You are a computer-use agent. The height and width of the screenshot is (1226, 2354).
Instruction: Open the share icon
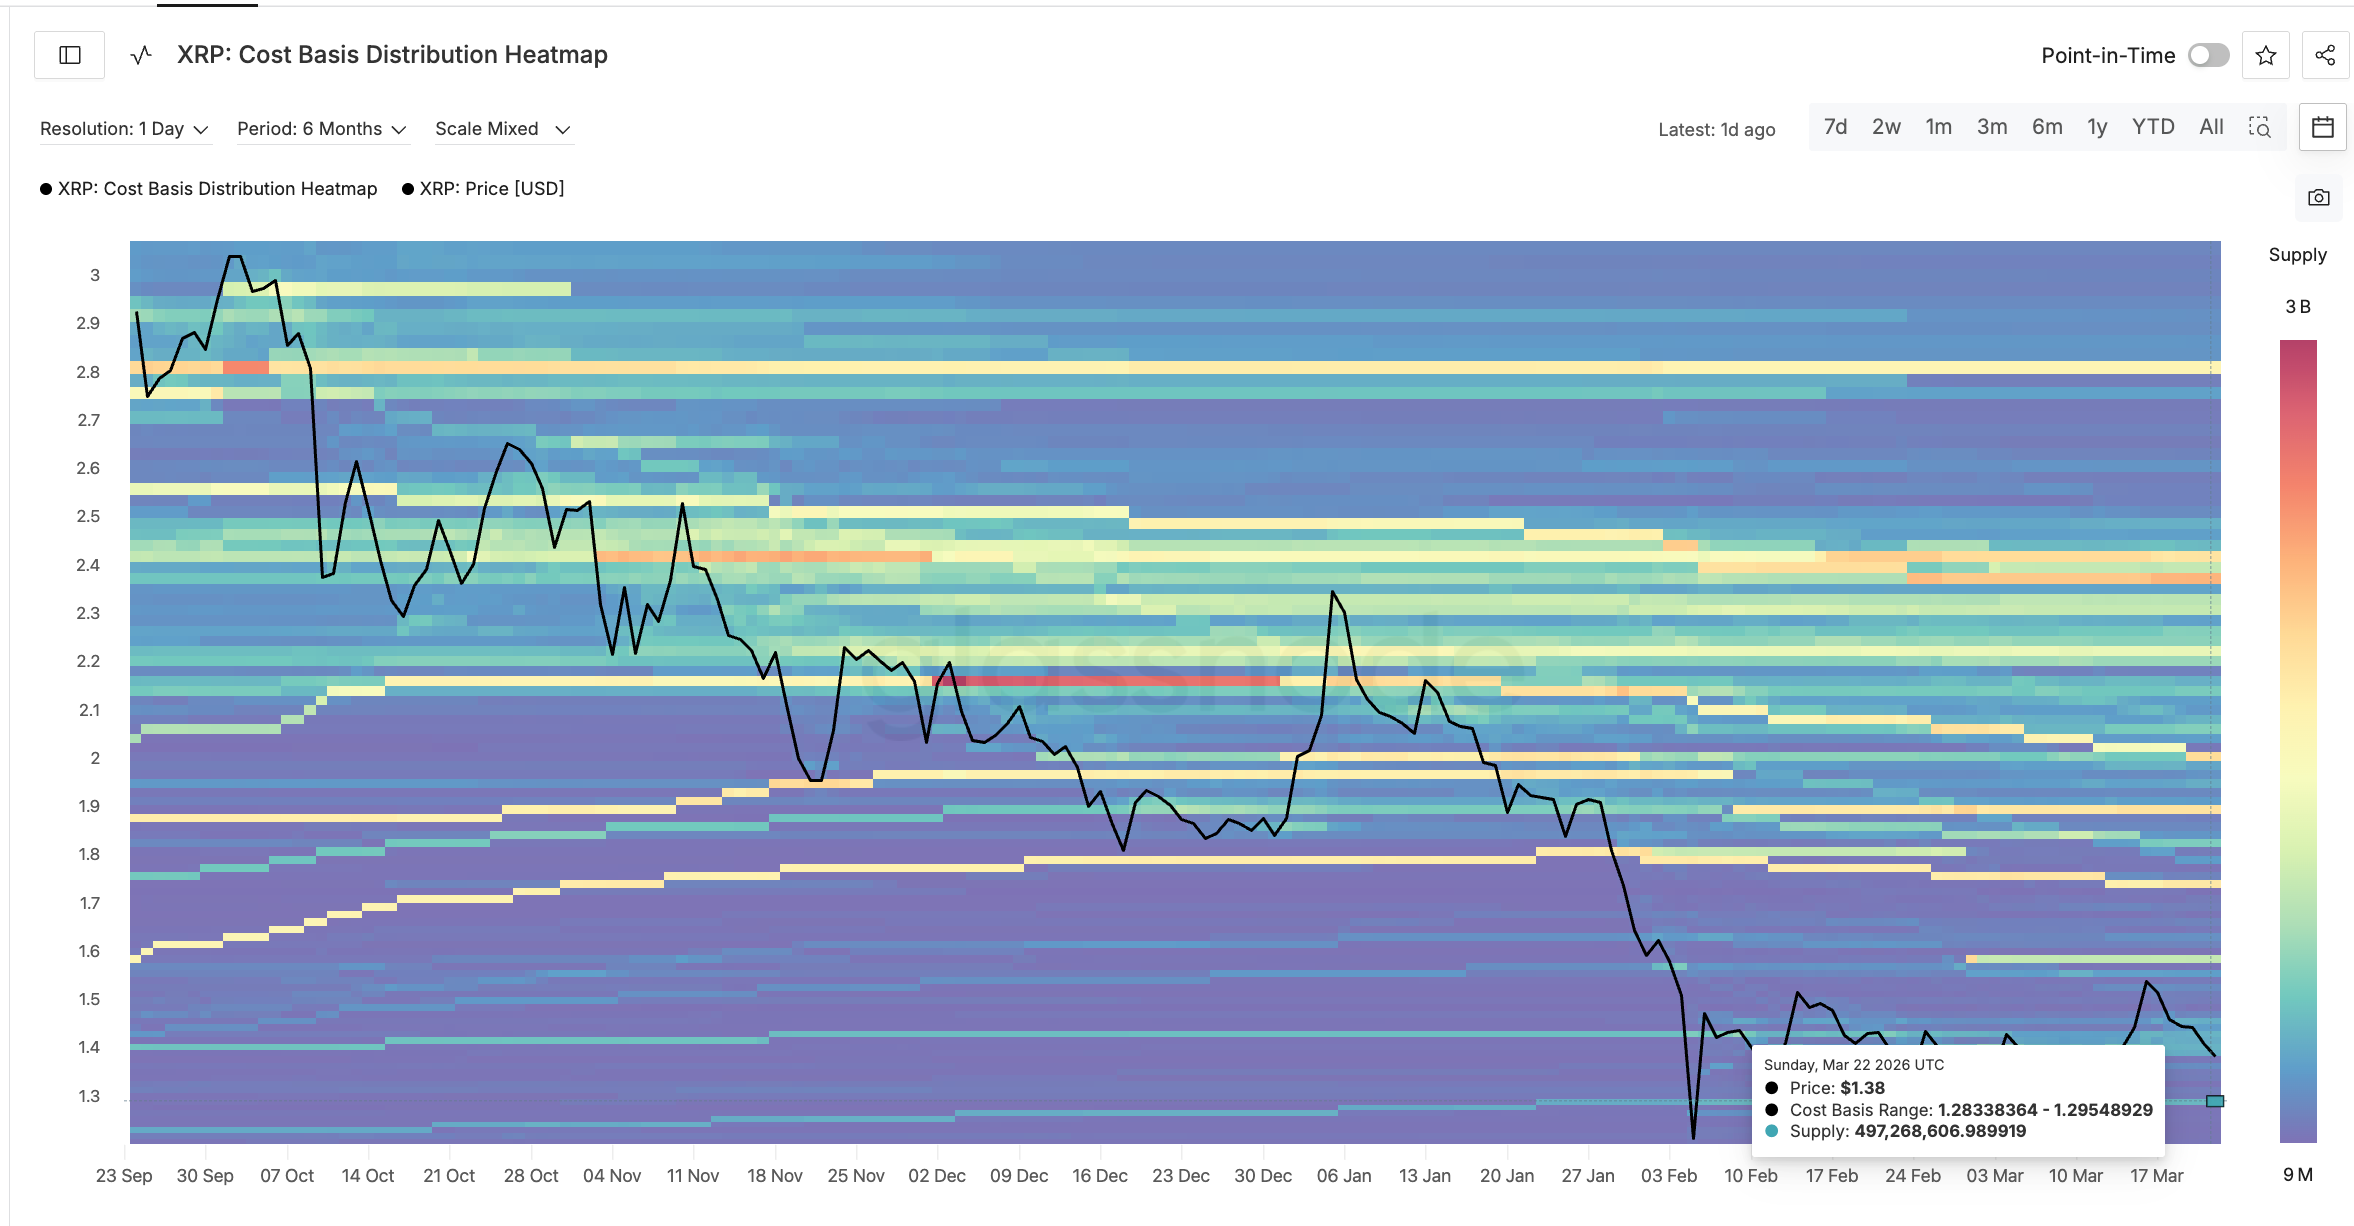click(x=2325, y=55)
